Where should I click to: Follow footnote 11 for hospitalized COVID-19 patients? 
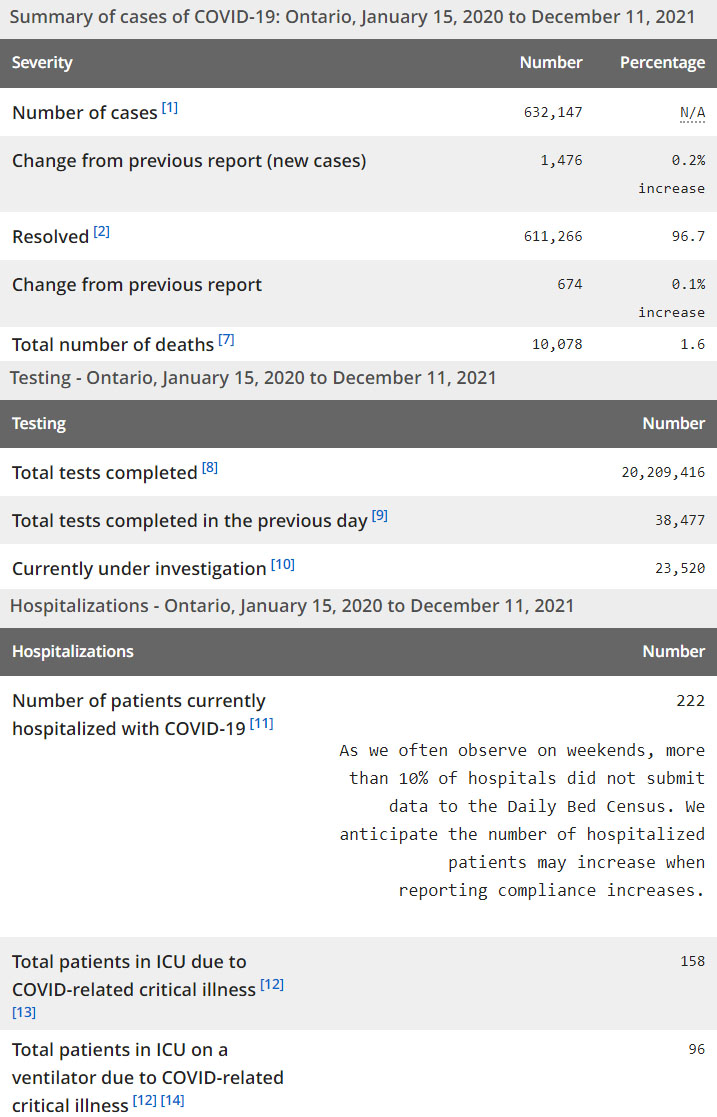(x=262, y=723)
